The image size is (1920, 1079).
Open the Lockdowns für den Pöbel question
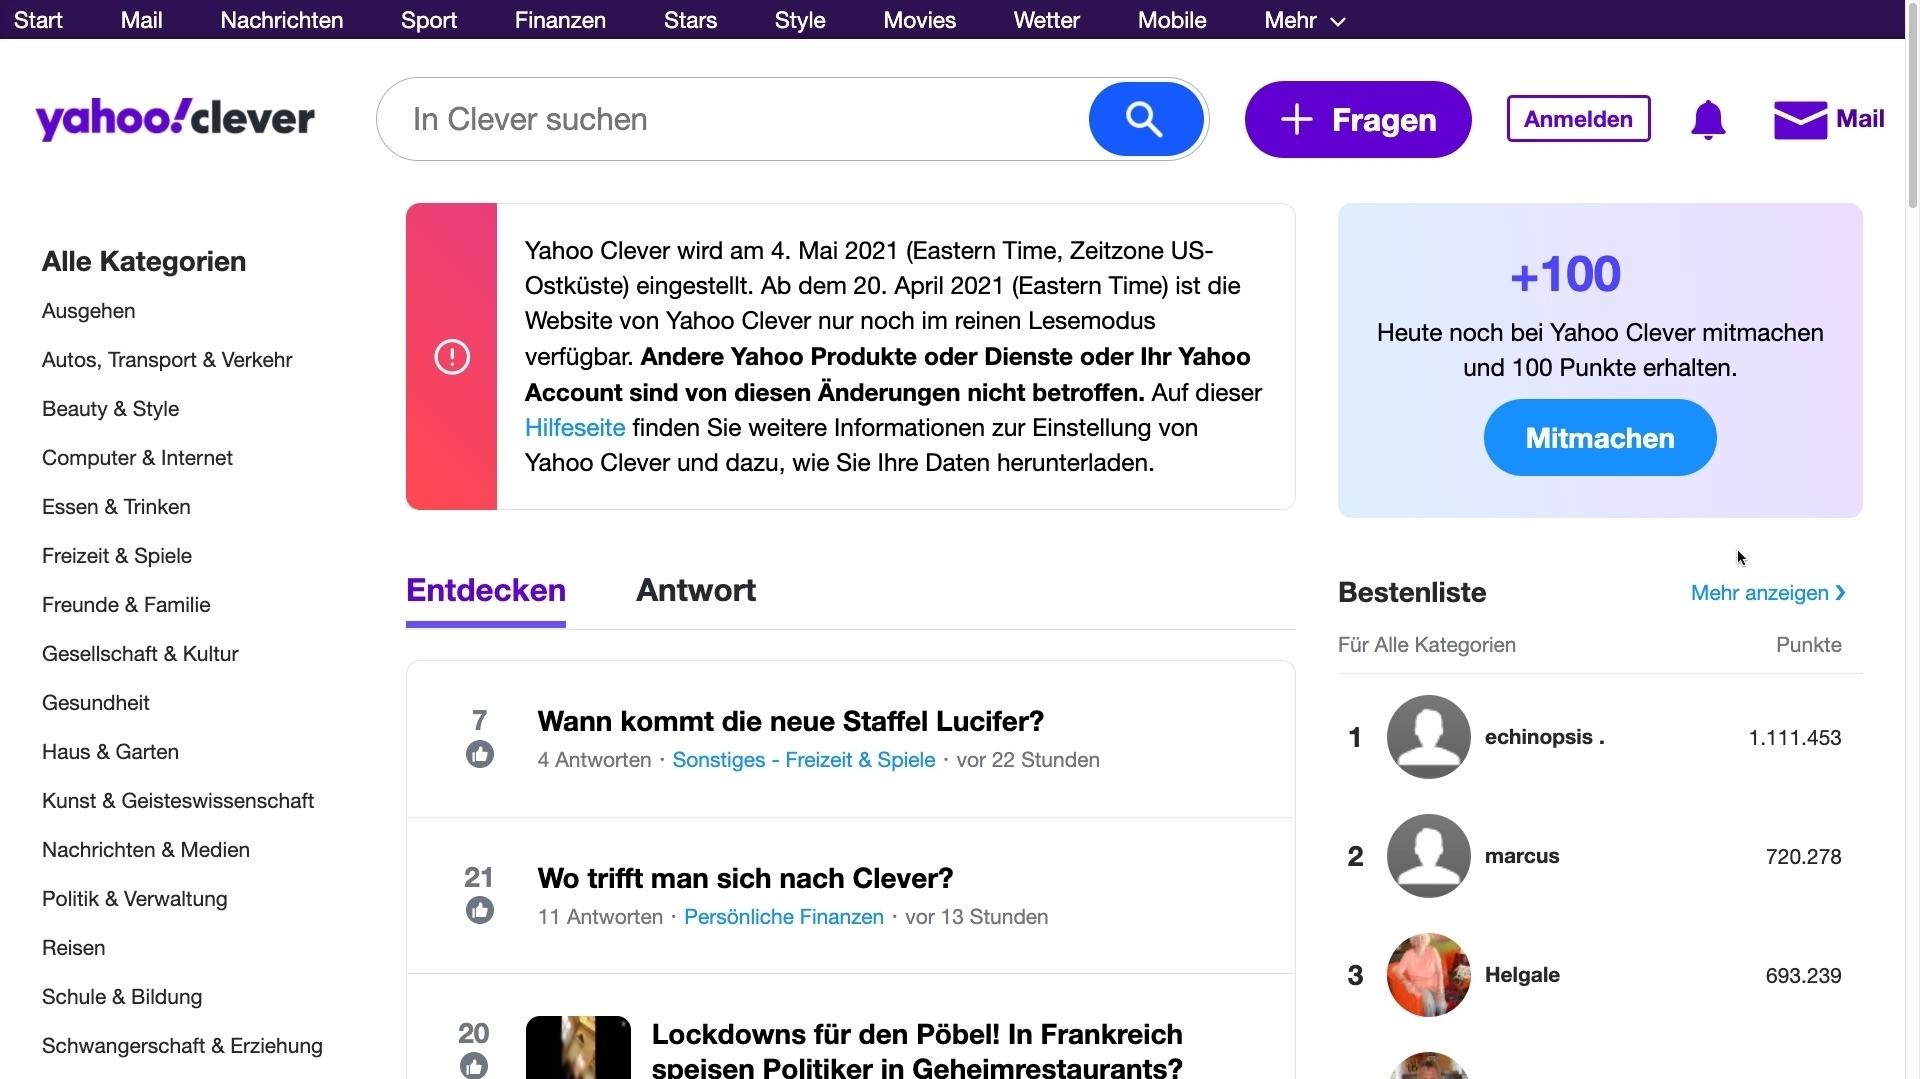[x=917, y=1050]
